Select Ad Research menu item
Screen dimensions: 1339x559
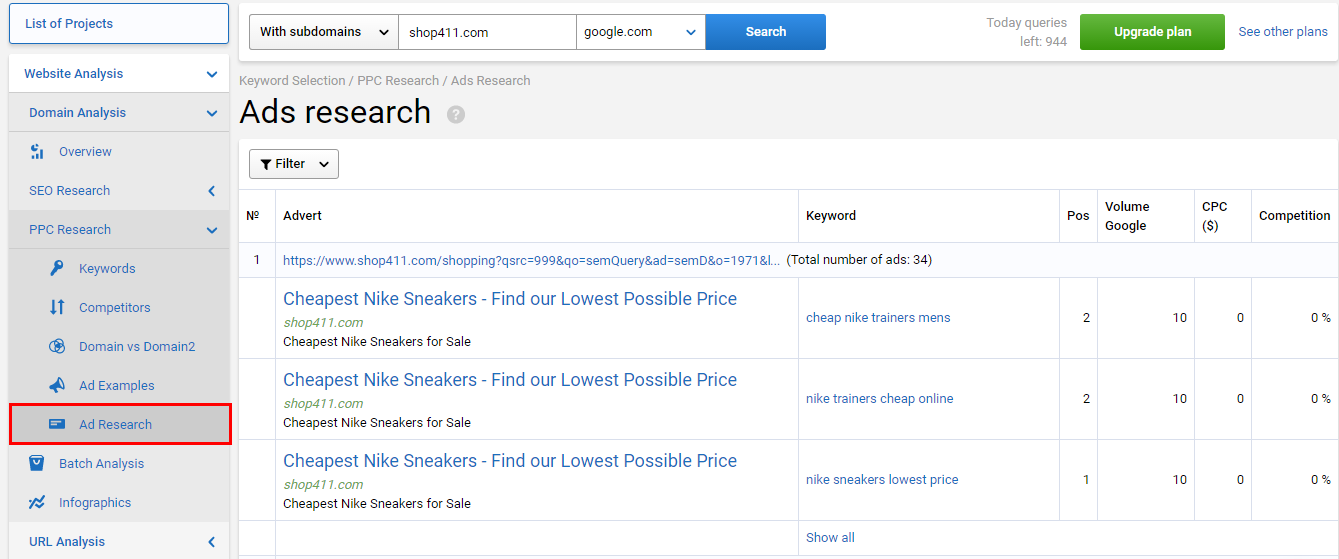point(120,425)
